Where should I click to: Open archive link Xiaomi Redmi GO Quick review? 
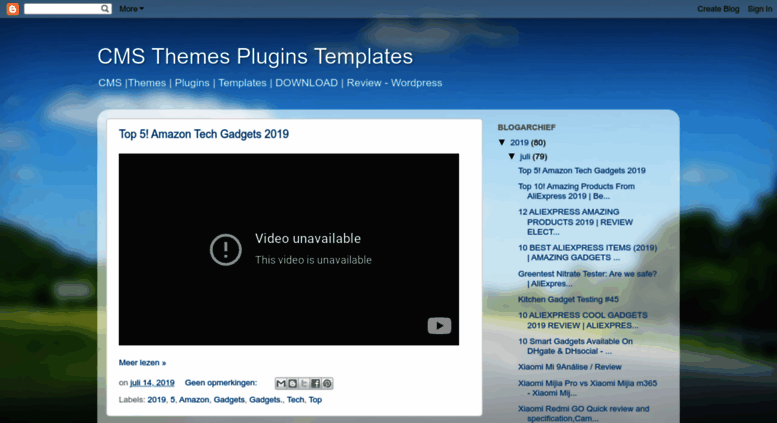pos(584,414)
